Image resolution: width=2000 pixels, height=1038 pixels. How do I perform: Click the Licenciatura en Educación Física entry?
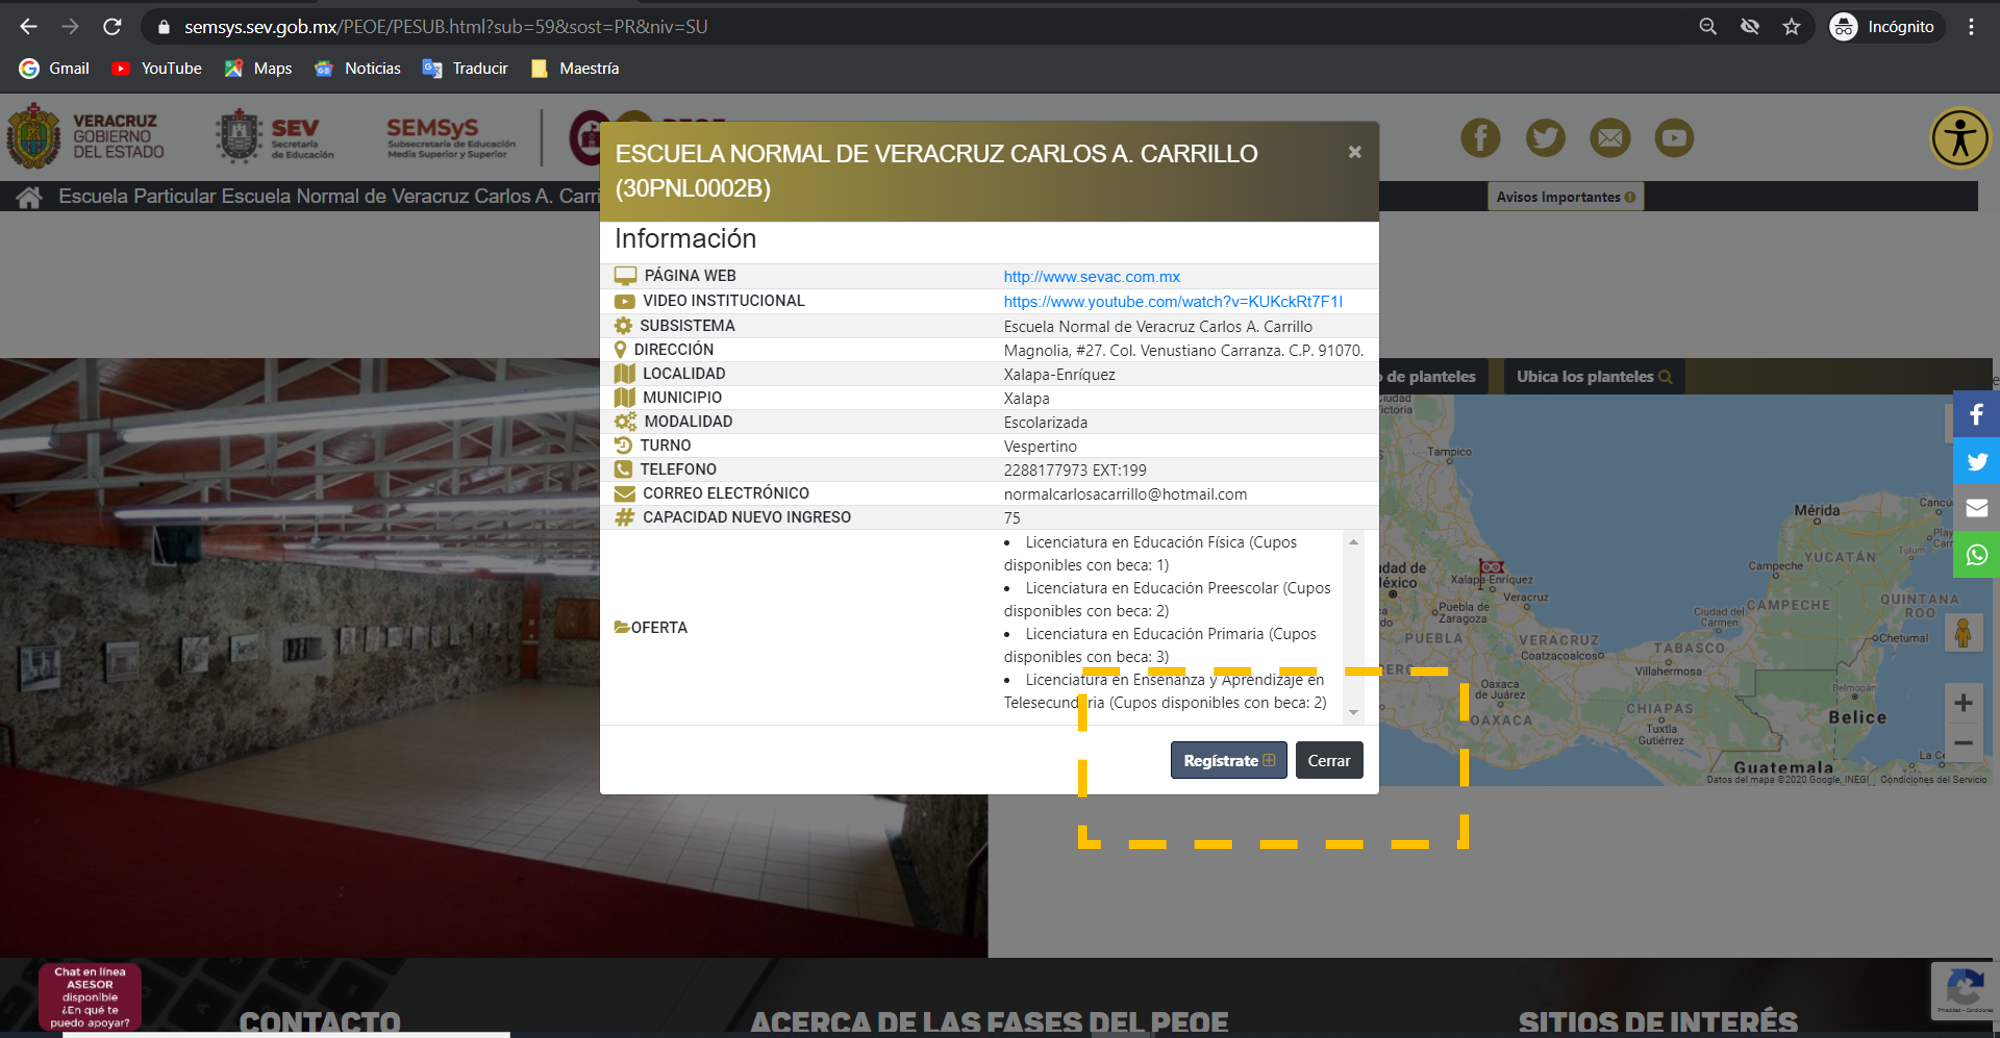click(x=1150, y=553)
